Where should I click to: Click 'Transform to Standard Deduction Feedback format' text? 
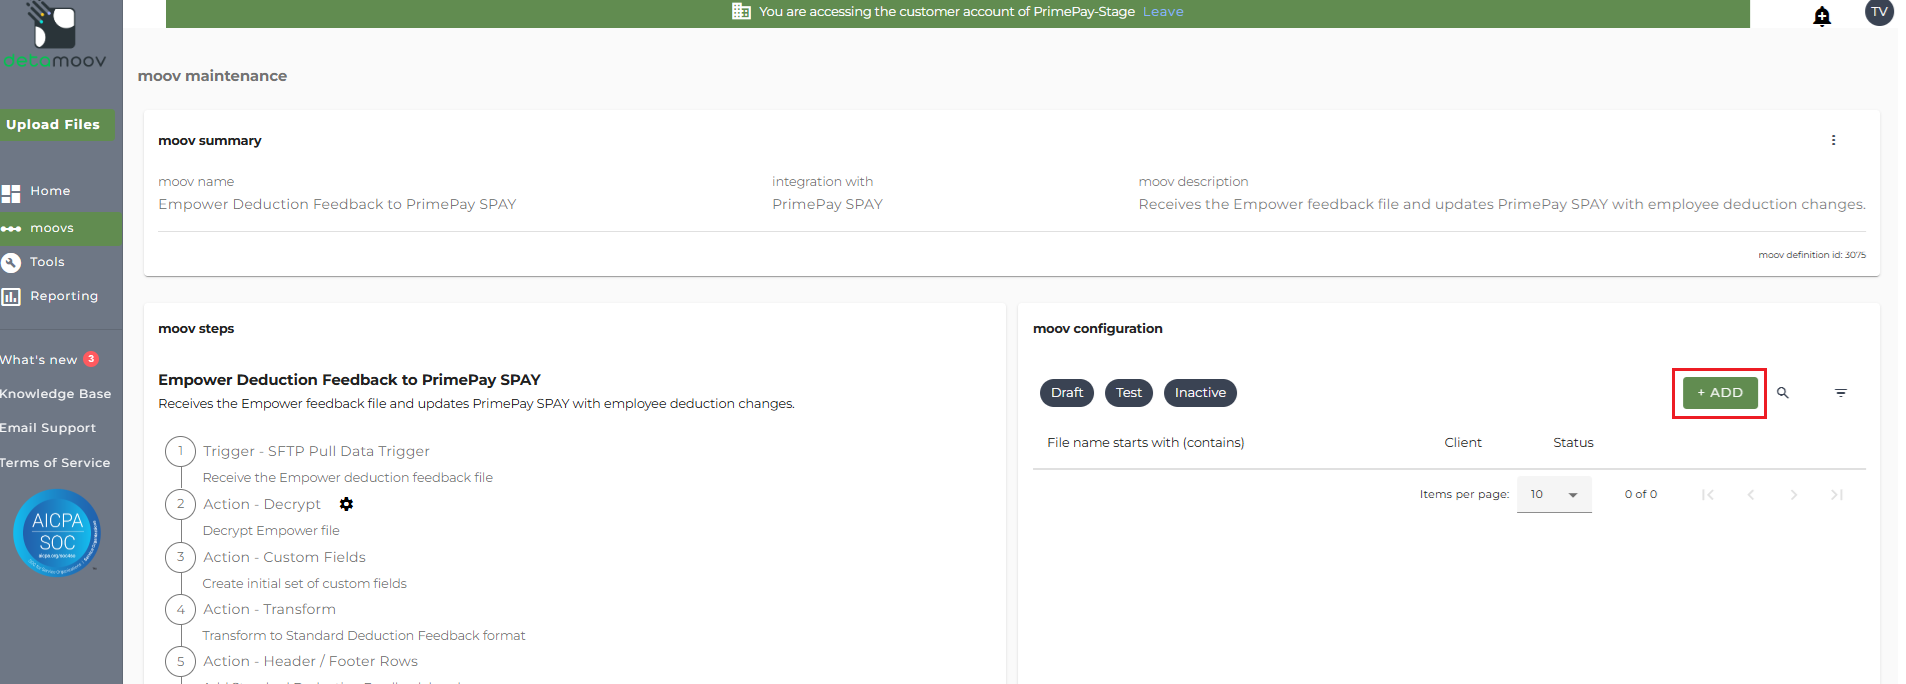tap(363, 636)
